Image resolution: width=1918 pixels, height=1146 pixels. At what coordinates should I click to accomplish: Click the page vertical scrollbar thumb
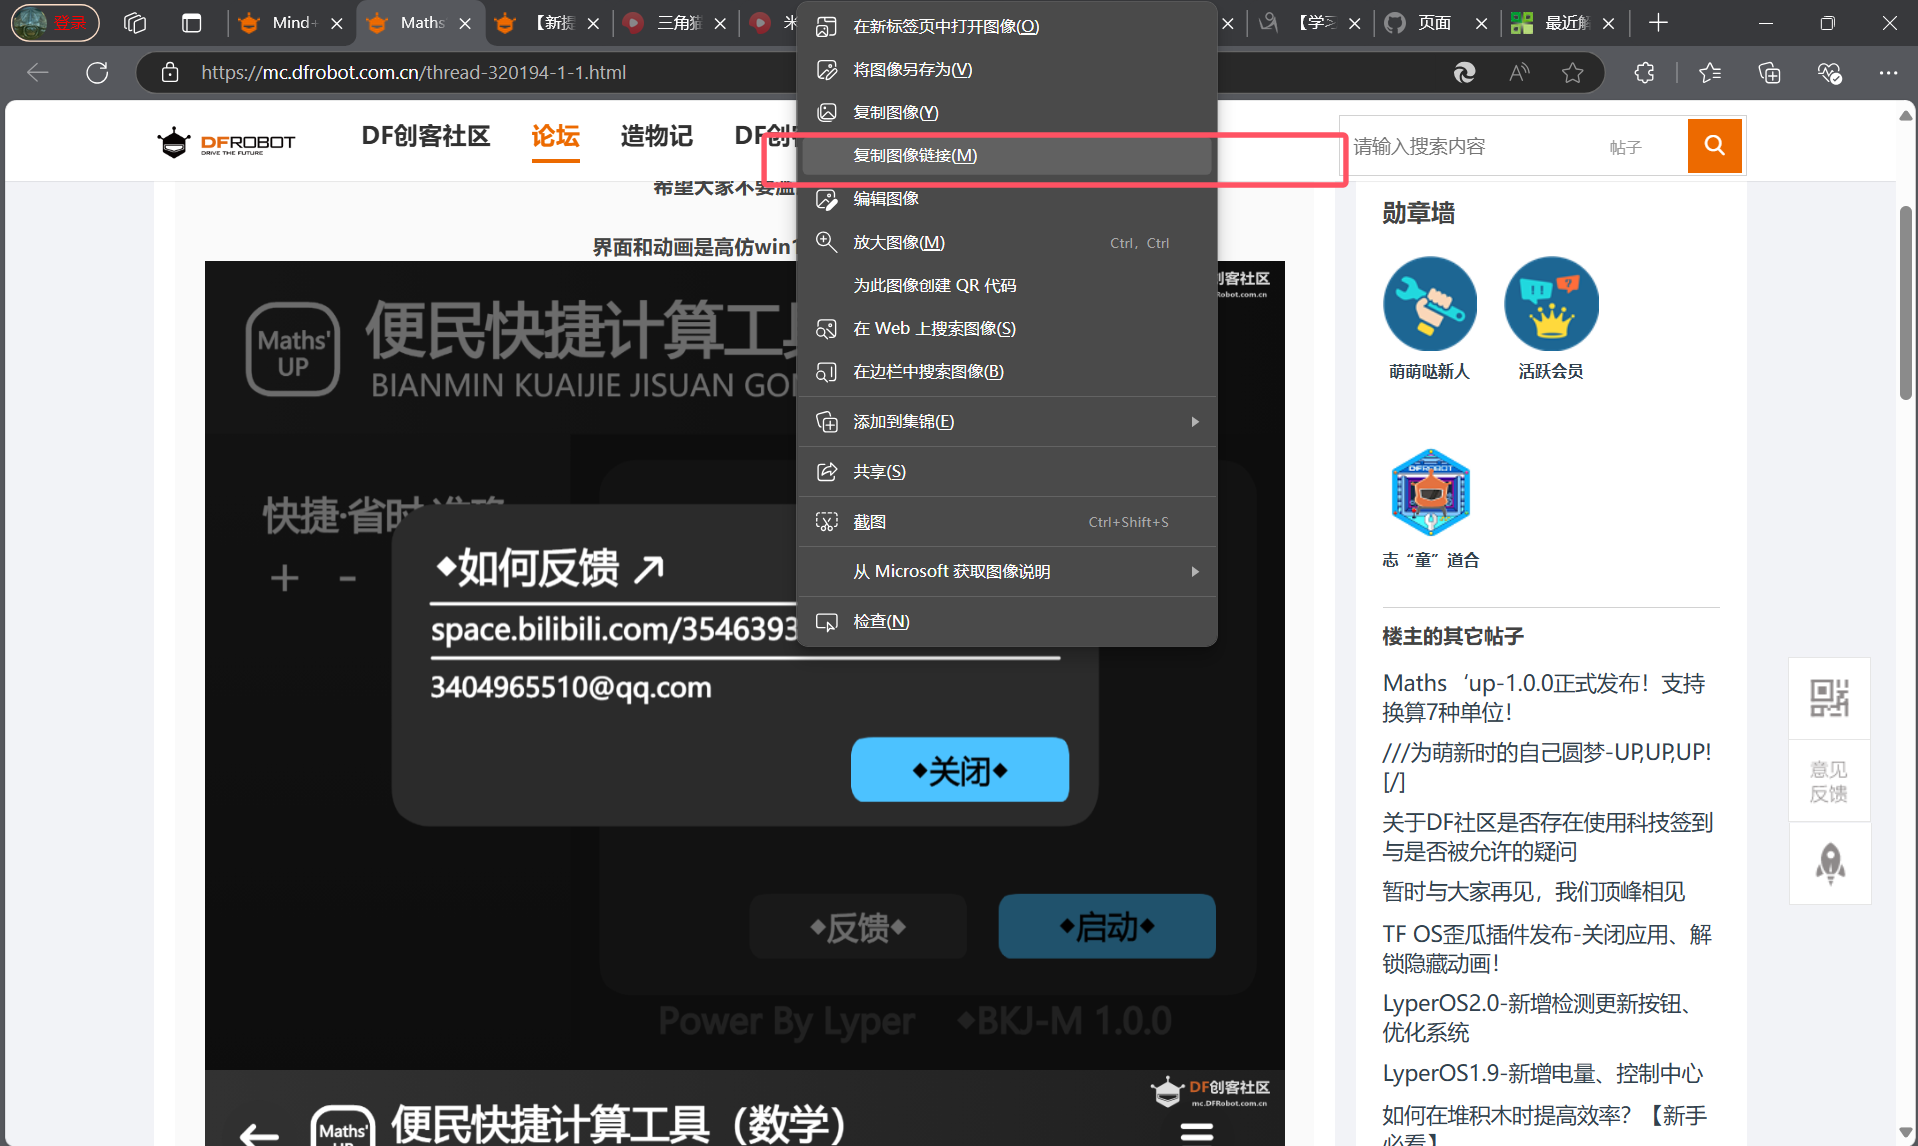1906,301
